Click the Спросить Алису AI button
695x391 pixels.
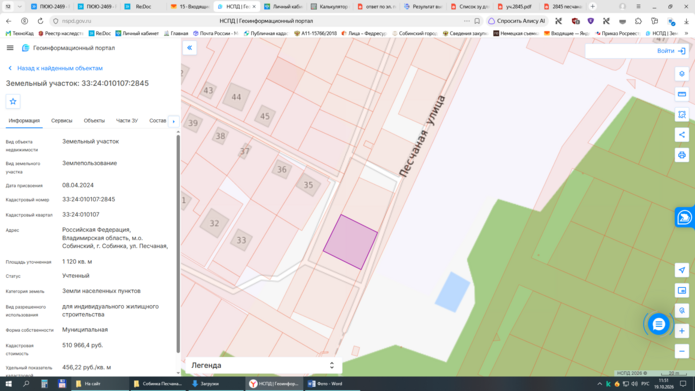pyautogui.click(x=517, y=21)
